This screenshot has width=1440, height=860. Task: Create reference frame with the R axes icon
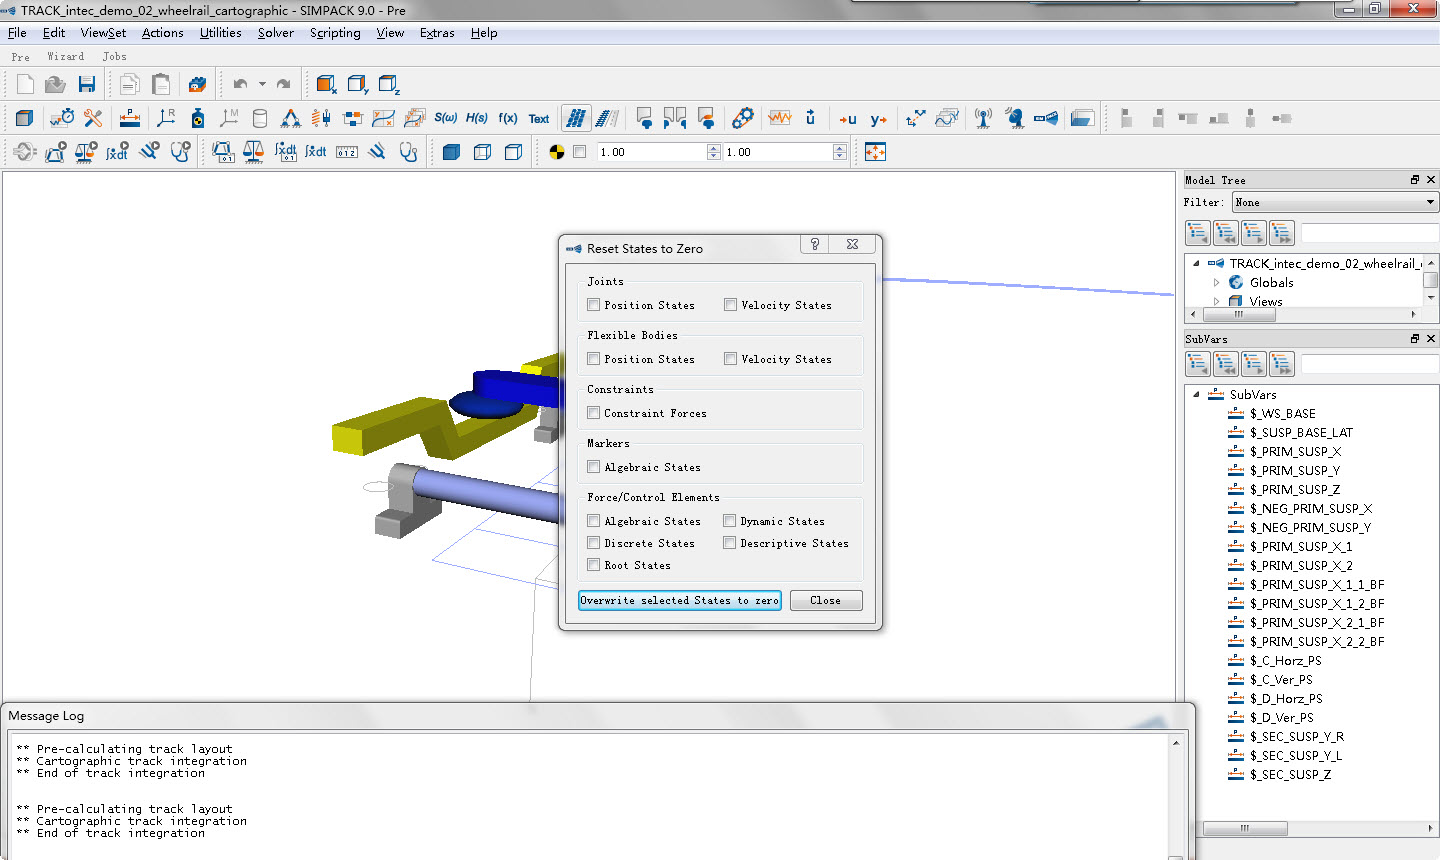pyautogui.click(x=166, y=118)
